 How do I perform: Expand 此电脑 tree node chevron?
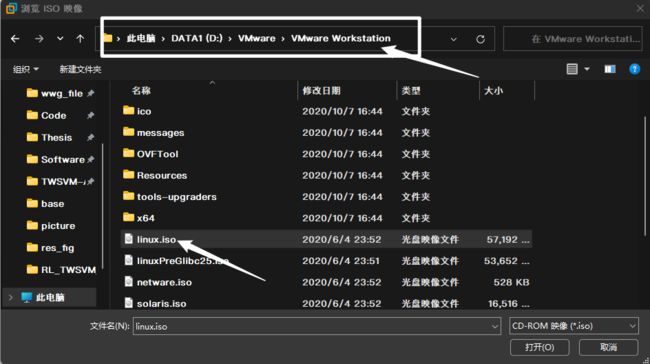(11, 297)
